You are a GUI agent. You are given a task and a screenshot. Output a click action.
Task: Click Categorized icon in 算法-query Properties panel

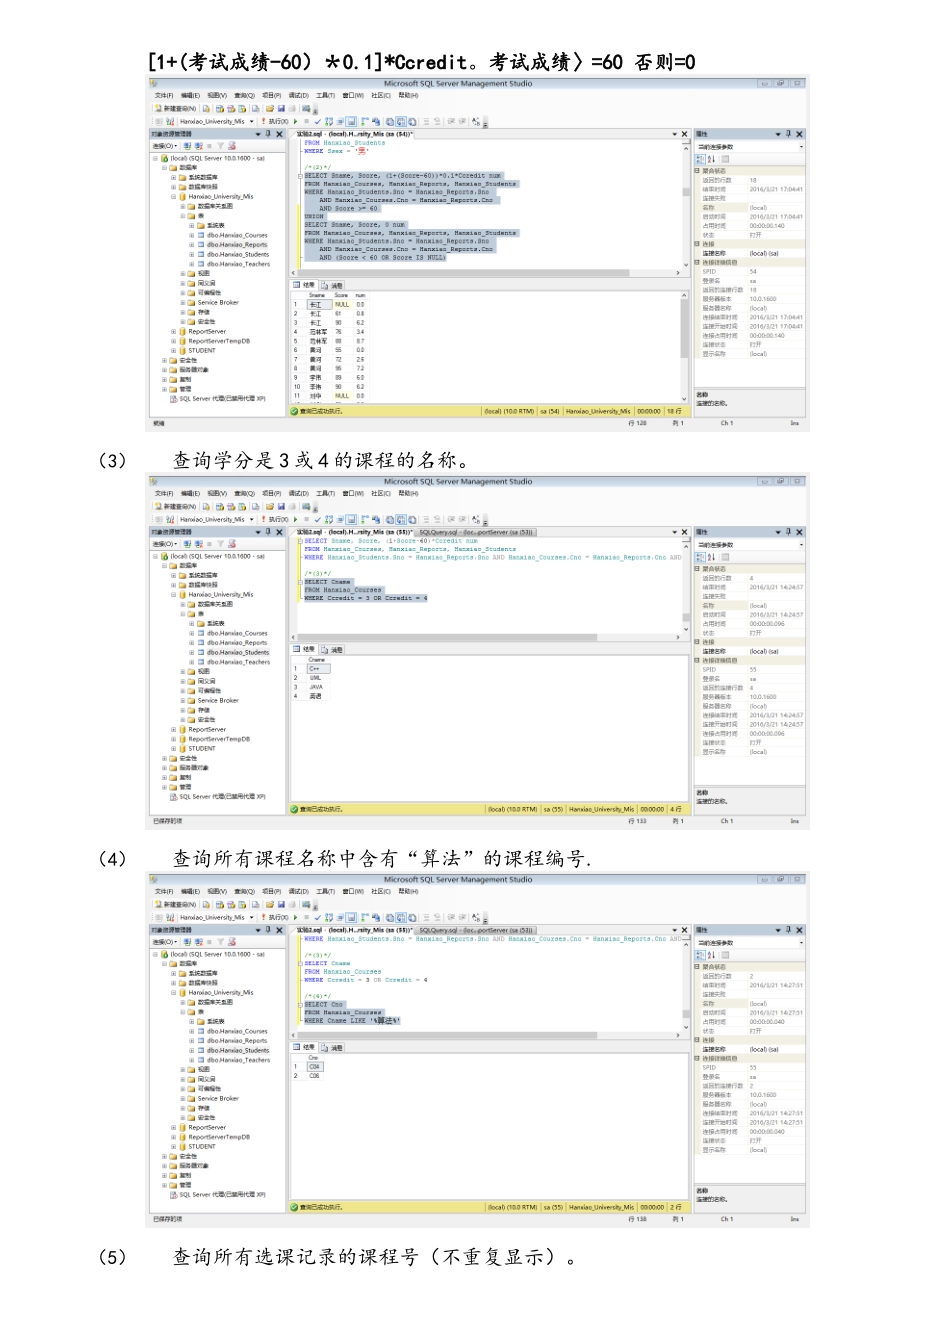[x=700, y=955]
